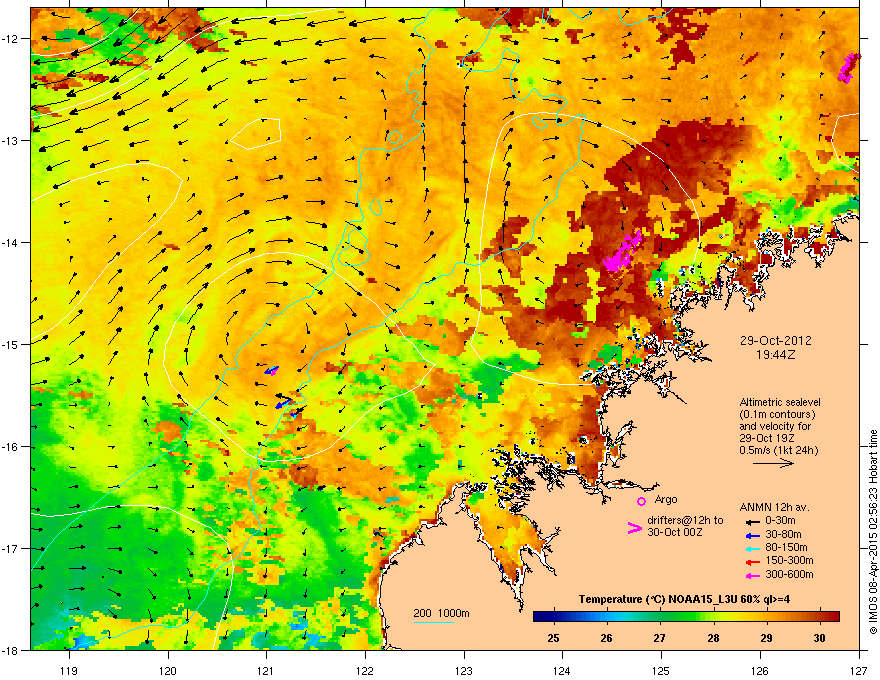Click the 'drifters@12h to' legend label
Screen dimensions: 880x680
pos(685,520)
